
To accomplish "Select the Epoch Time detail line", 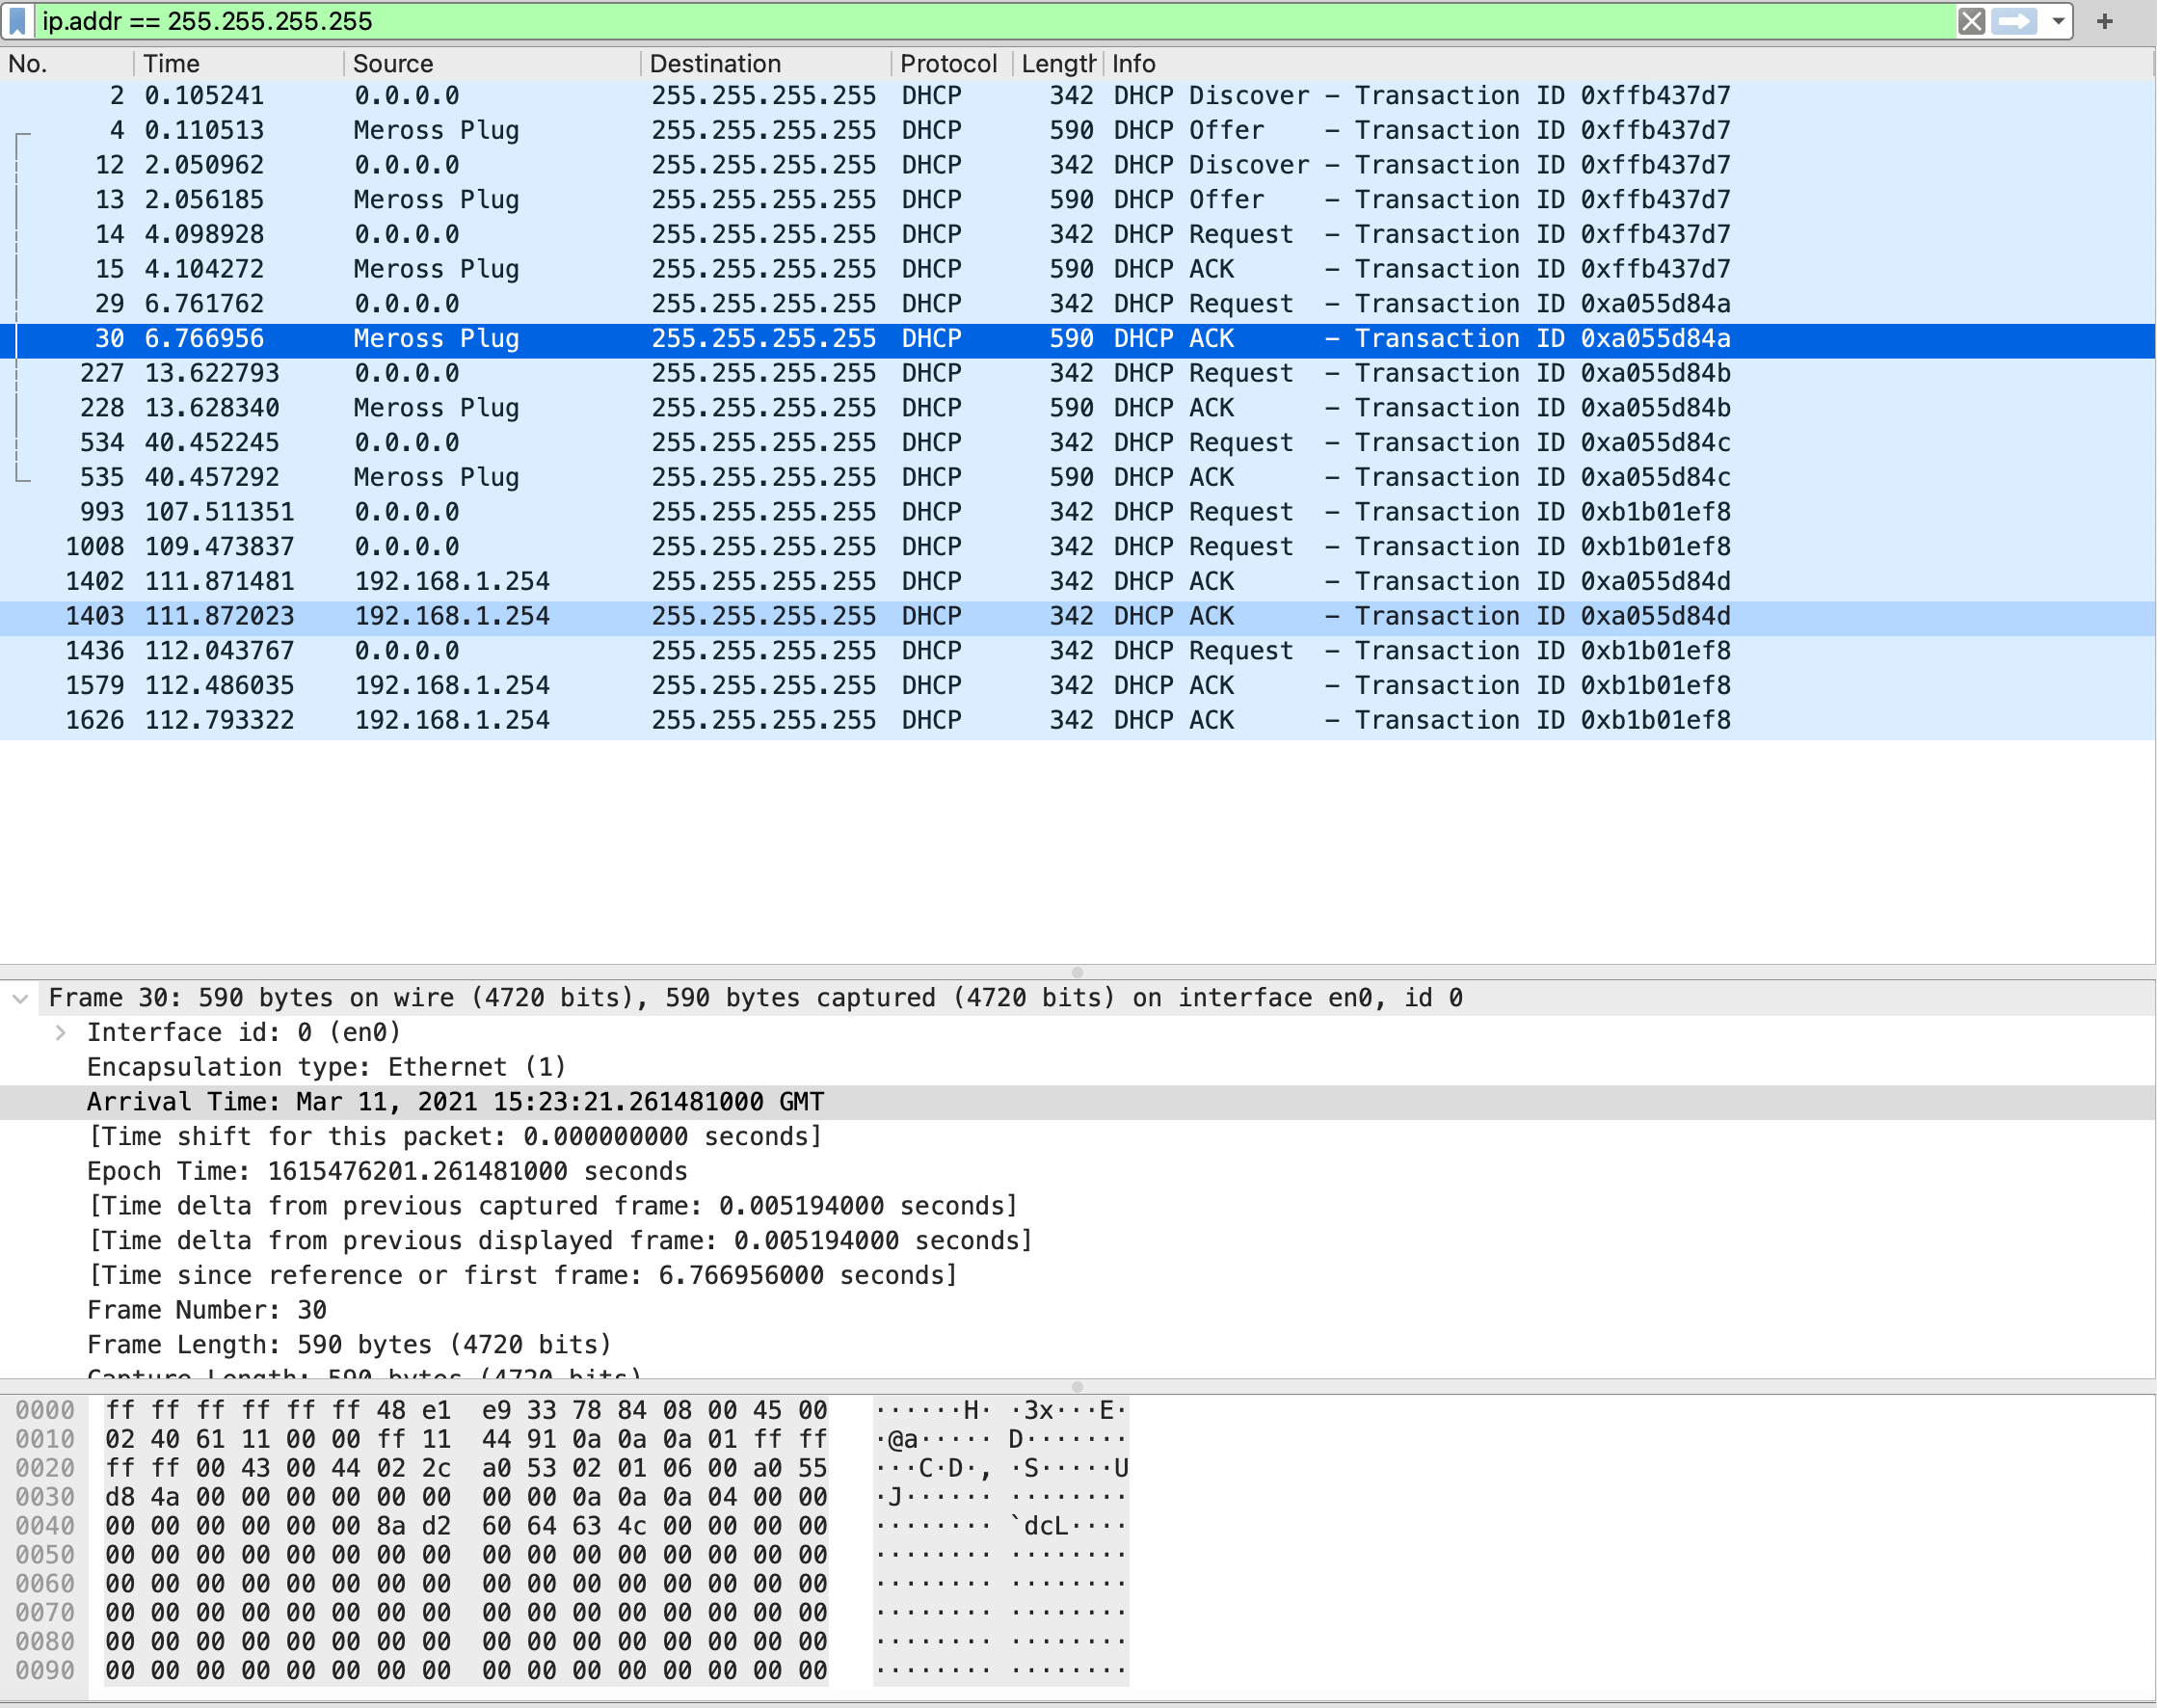I will pyautogui.click(x=387, y=1171).
